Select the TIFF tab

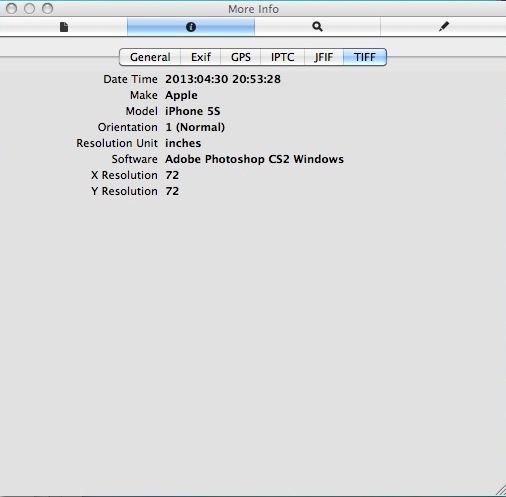(365, 57)
